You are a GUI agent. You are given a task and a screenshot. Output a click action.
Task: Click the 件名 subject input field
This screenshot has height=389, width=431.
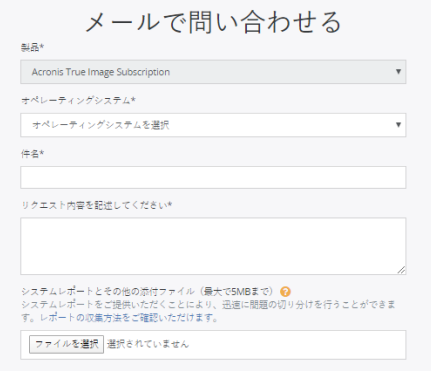213,178
